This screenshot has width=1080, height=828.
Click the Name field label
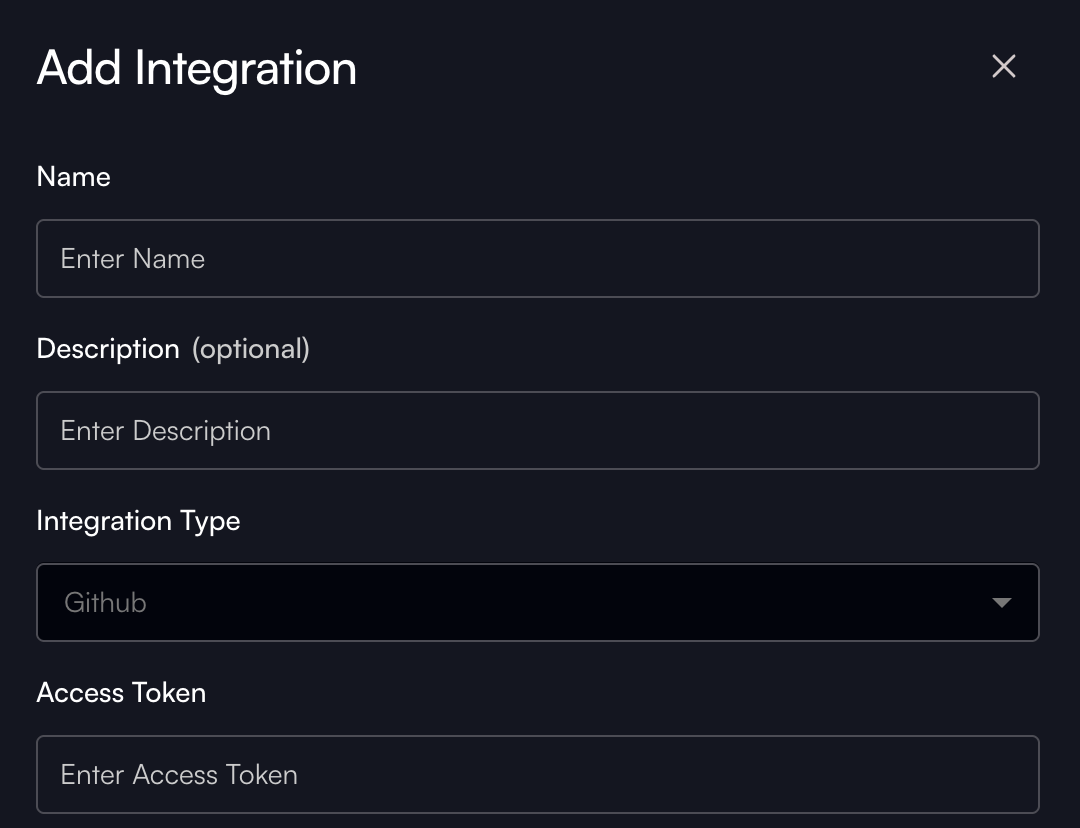73,177
